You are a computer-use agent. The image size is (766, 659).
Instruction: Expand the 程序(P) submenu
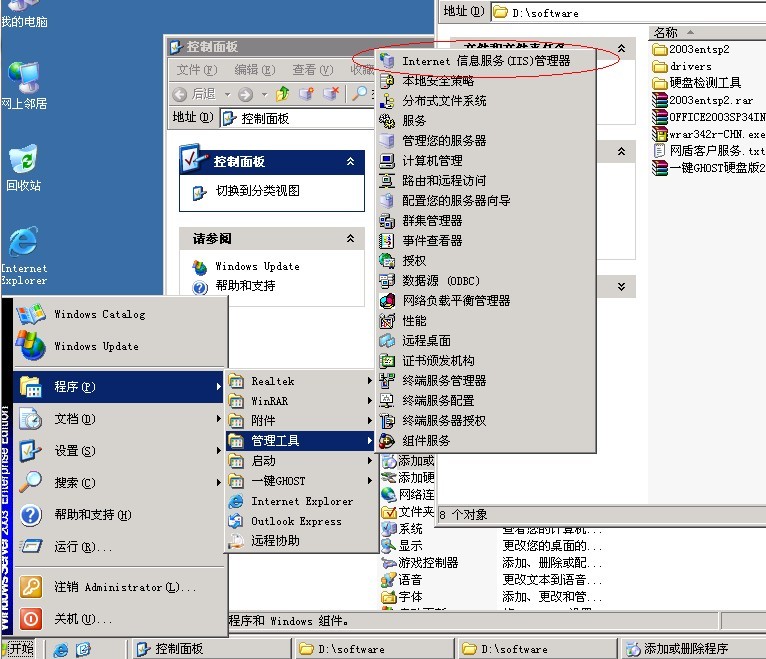[119, 387]
